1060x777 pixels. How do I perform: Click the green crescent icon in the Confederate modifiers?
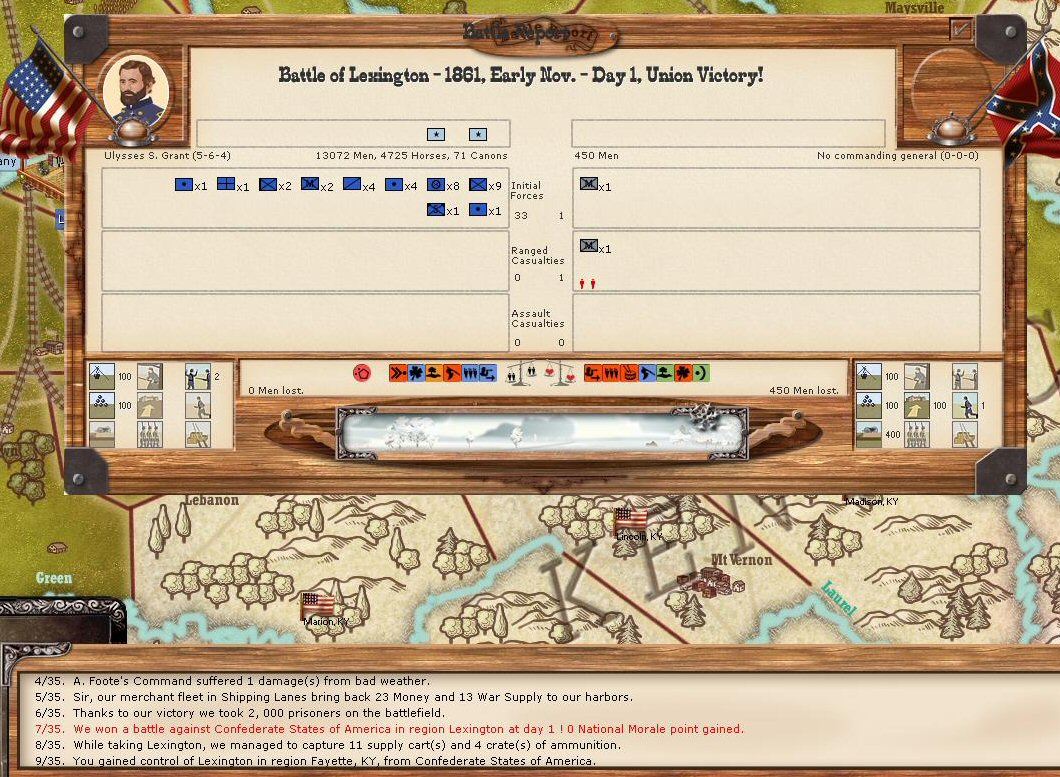(702, 373)
